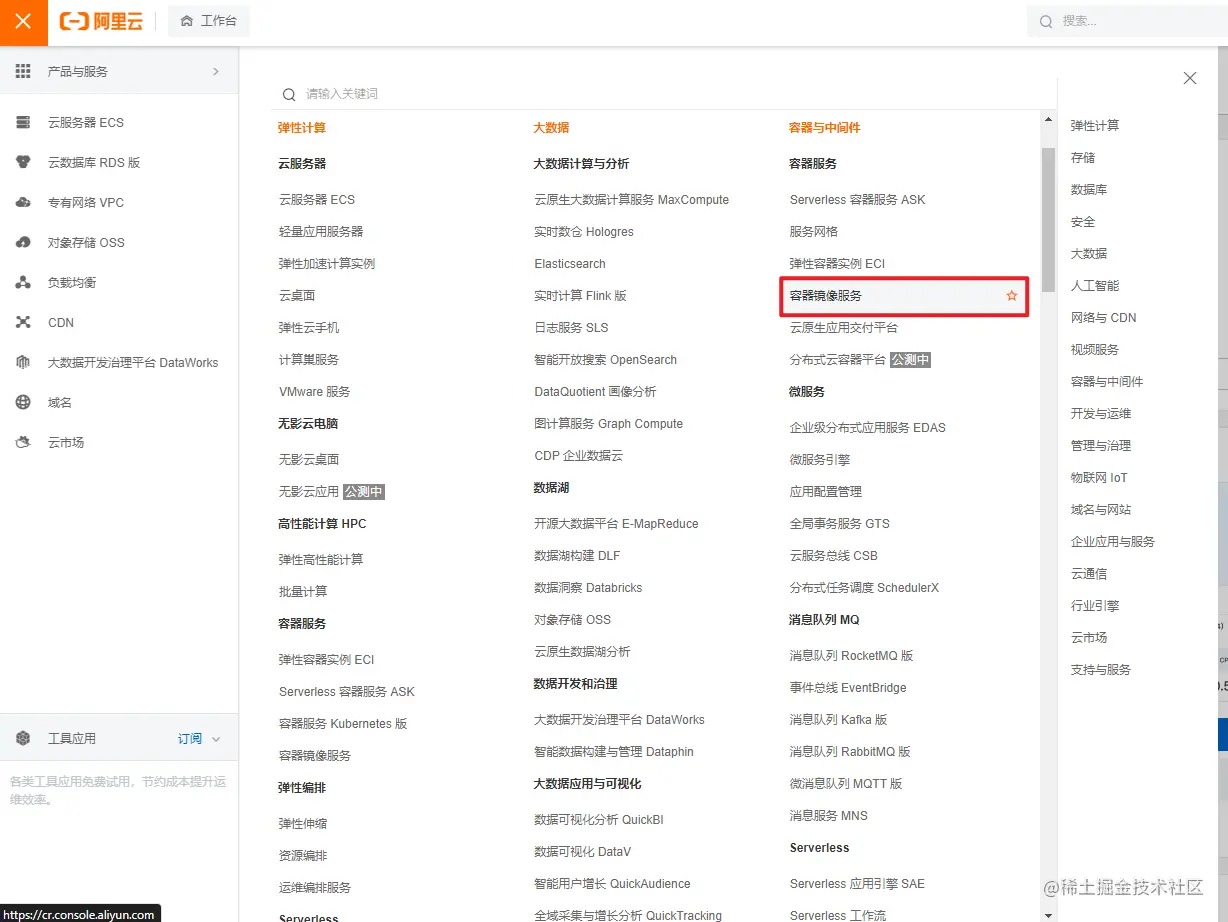1228x922 pixels.
Task: Open 智能开放搜索 OpenSearch
Action: (606, 360)
